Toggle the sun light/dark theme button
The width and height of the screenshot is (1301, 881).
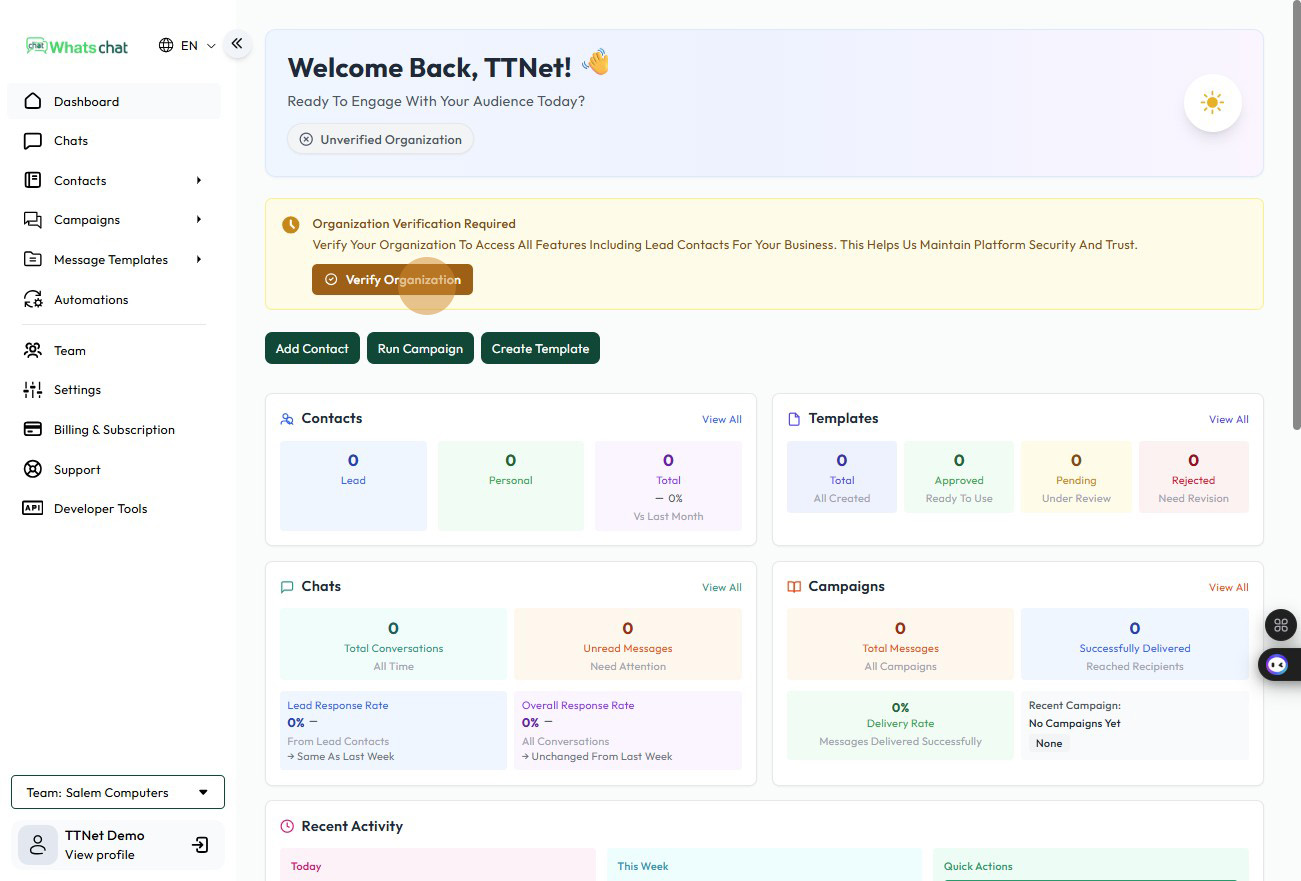point(1212,103)
